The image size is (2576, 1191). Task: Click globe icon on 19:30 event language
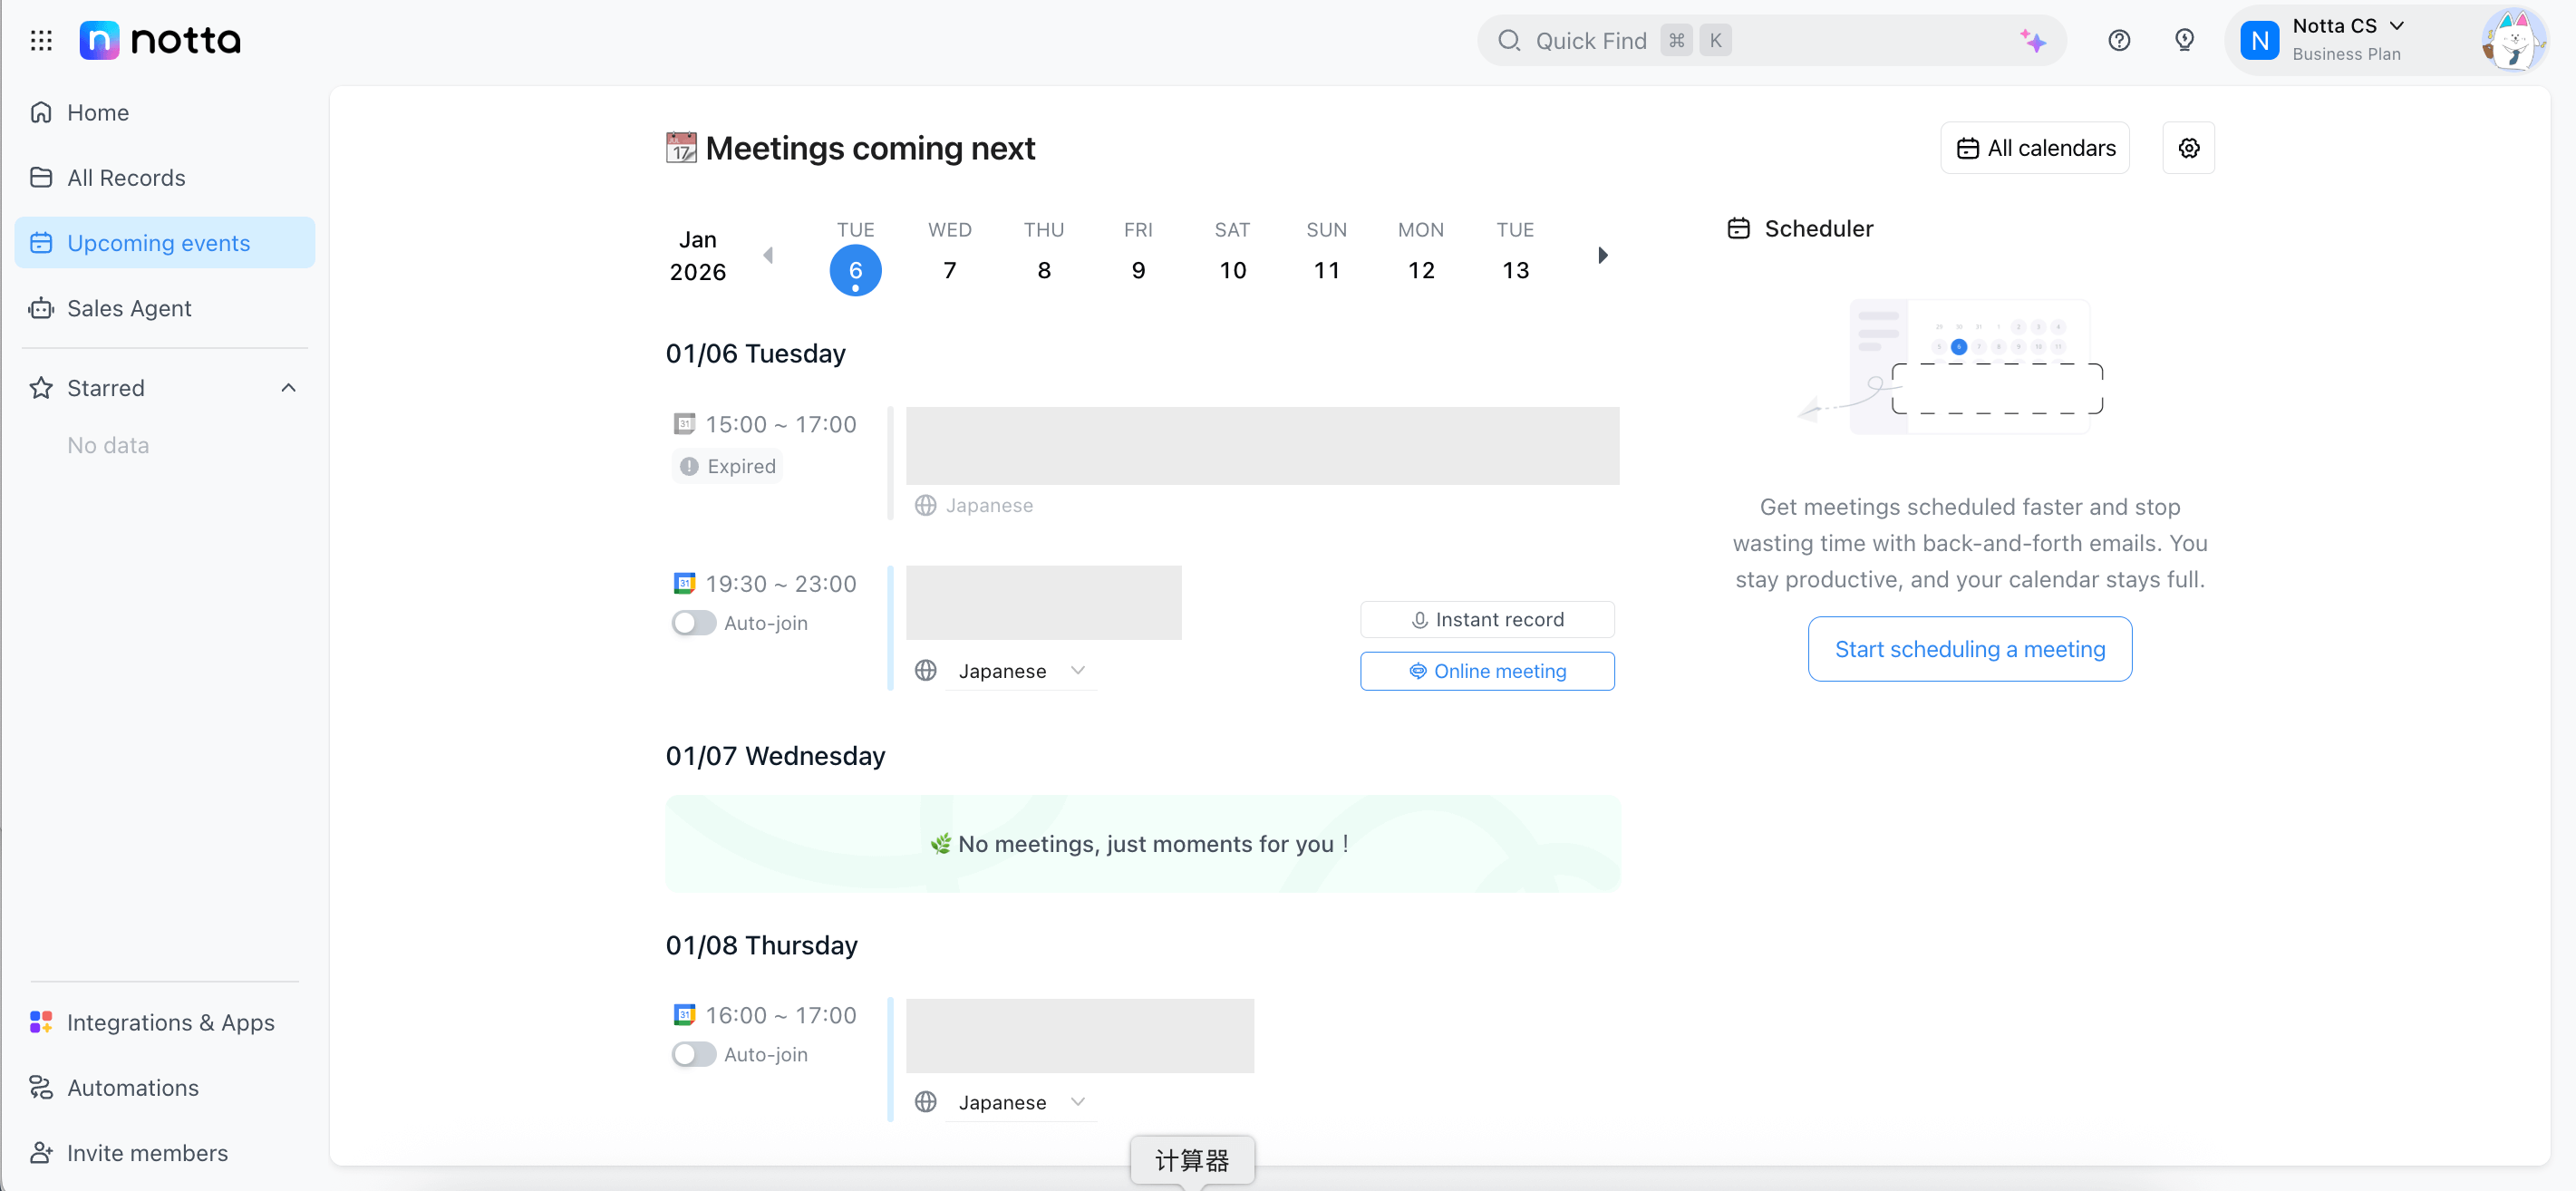pyautogui.click(x=926, y=671)
